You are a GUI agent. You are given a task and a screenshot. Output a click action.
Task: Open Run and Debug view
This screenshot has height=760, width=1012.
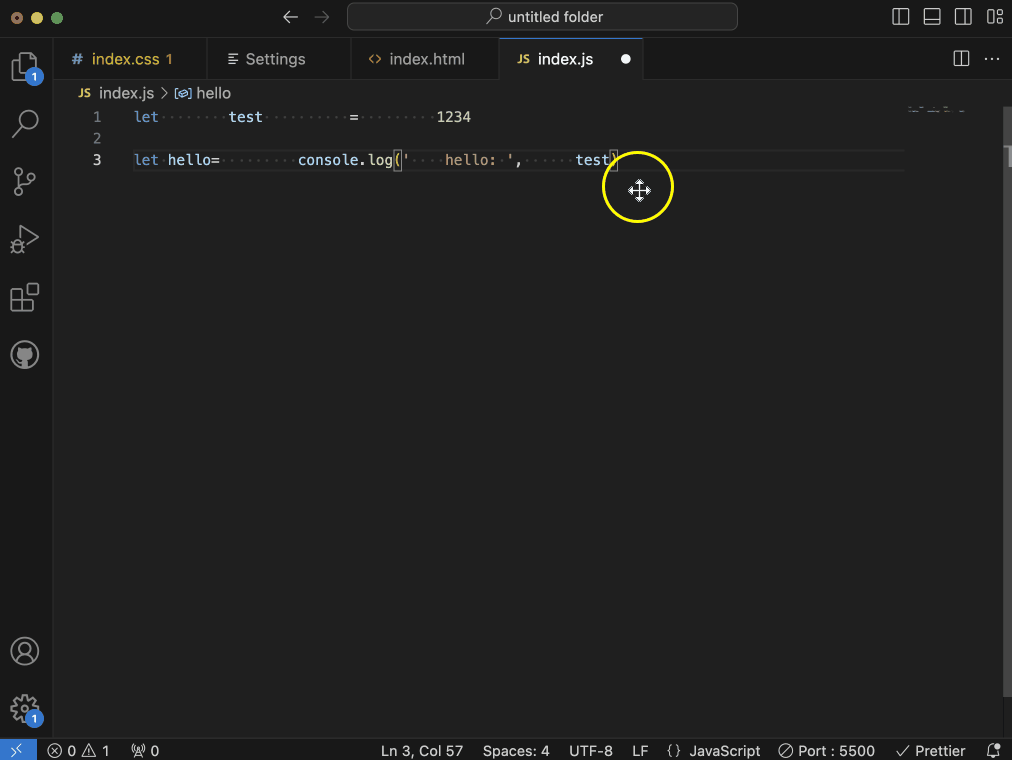[x=24, y=240]
